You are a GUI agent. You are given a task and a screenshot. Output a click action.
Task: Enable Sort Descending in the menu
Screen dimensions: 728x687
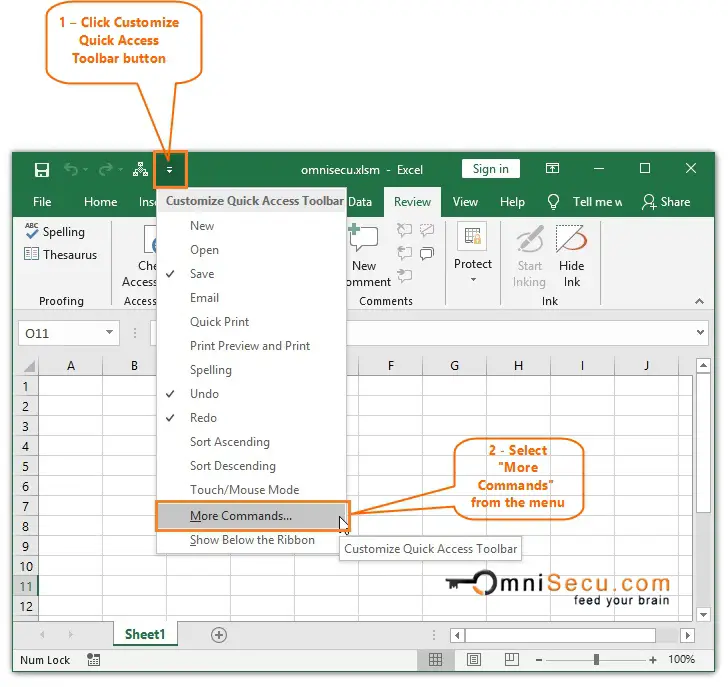coord(252,466)
